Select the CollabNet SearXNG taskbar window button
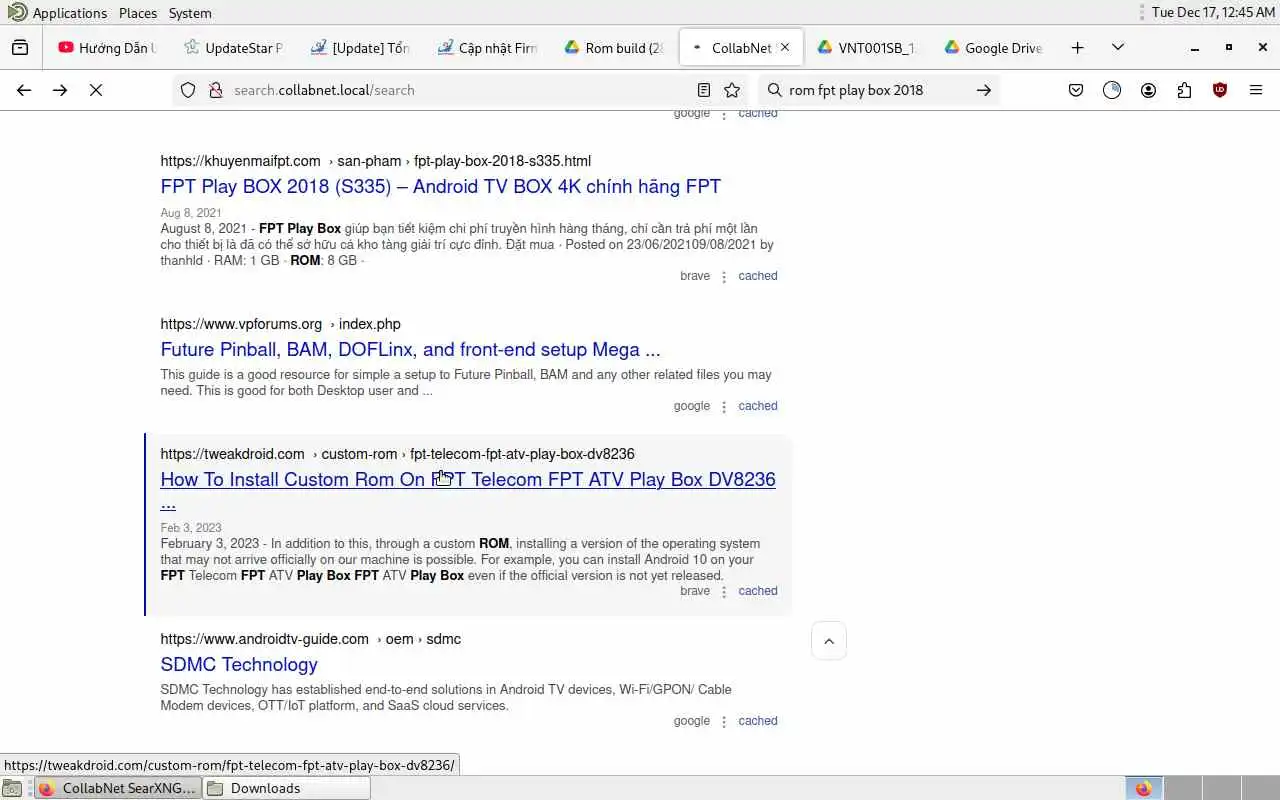 click(x=118, y=788)
